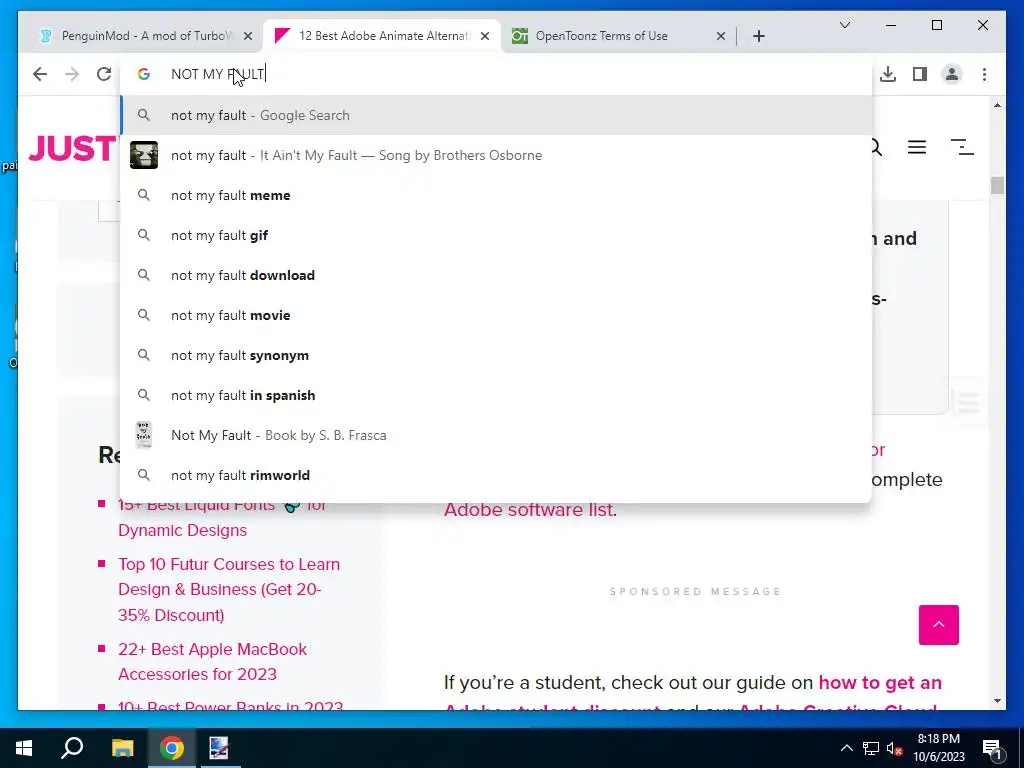The height and width of the screenshot is (768, 1024).
Task: Switch to the 12 Best Adobe Animate tab
Action: [x=382, y=36]
